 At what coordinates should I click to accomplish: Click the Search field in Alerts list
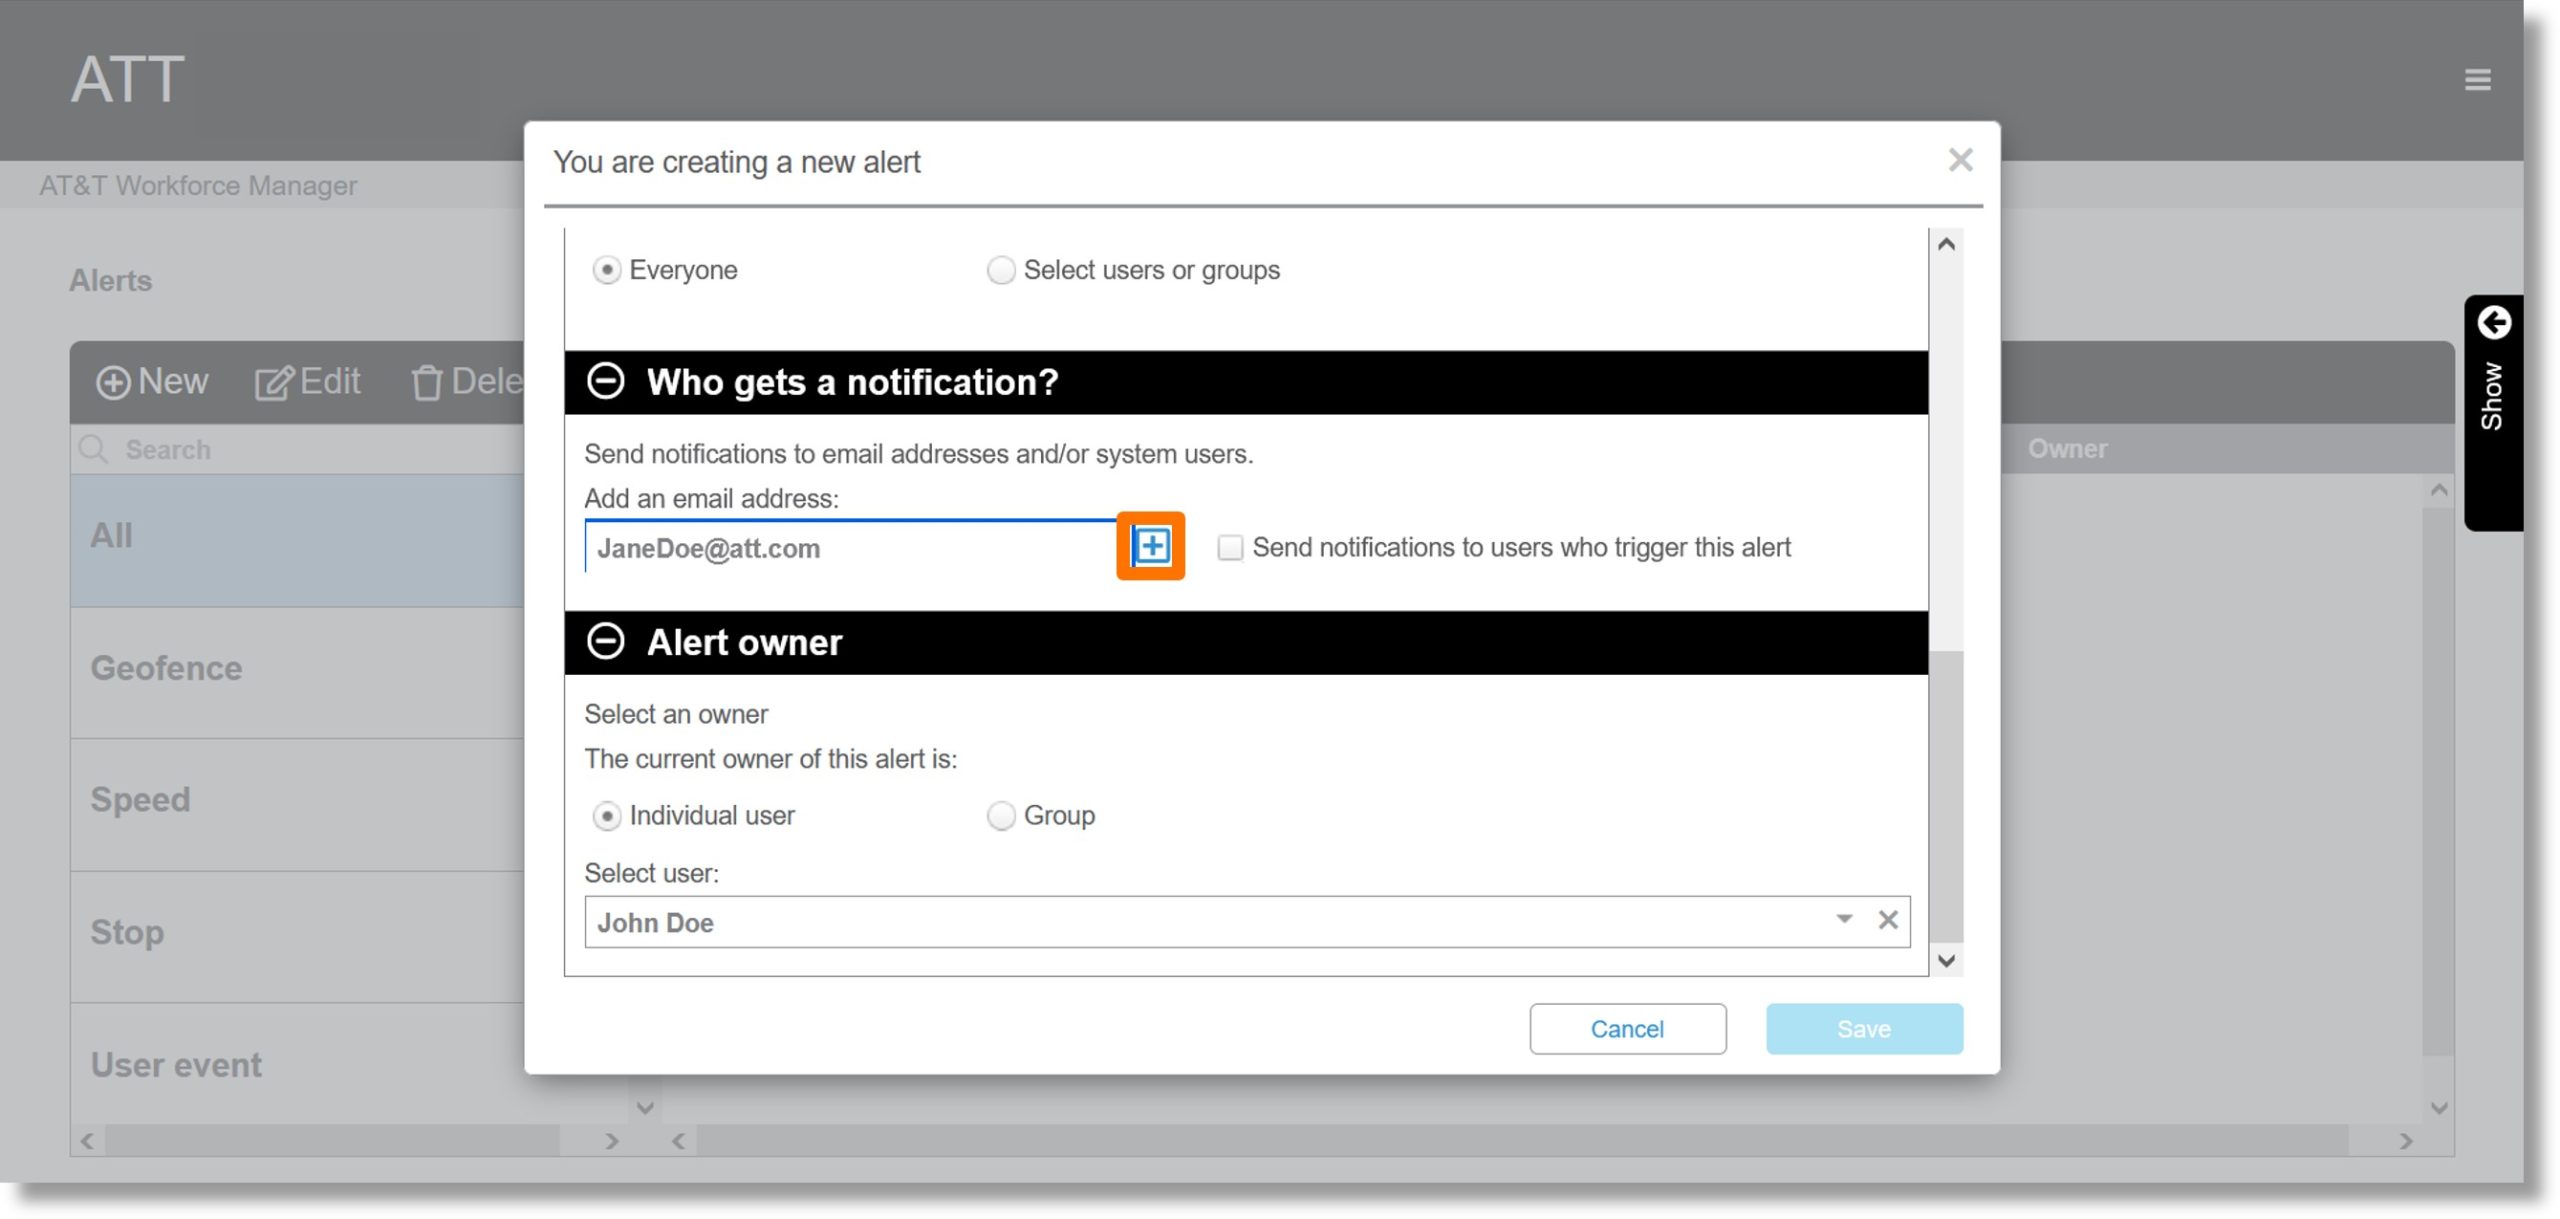coord(310,450)
